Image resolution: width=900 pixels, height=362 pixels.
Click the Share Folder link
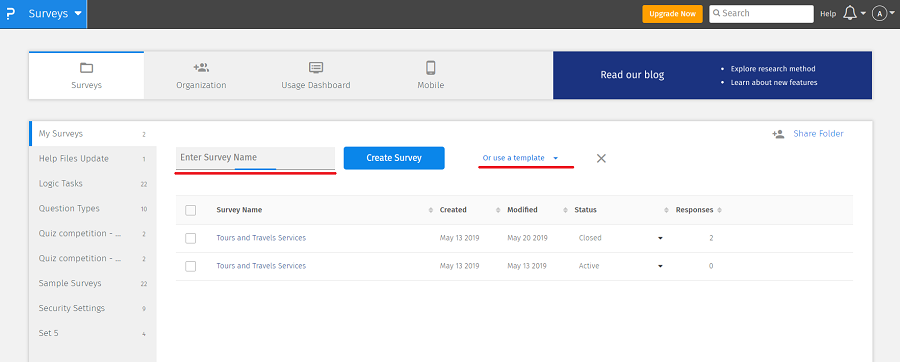(x=818, y=134)
